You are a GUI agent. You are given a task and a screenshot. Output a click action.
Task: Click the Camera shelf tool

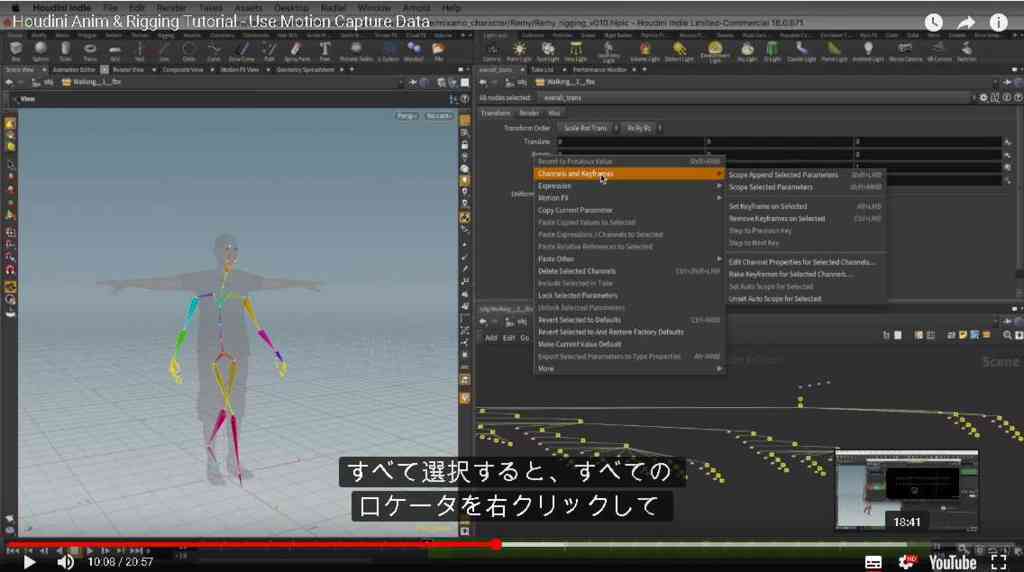pyautogui.click(x=492, y=51)
